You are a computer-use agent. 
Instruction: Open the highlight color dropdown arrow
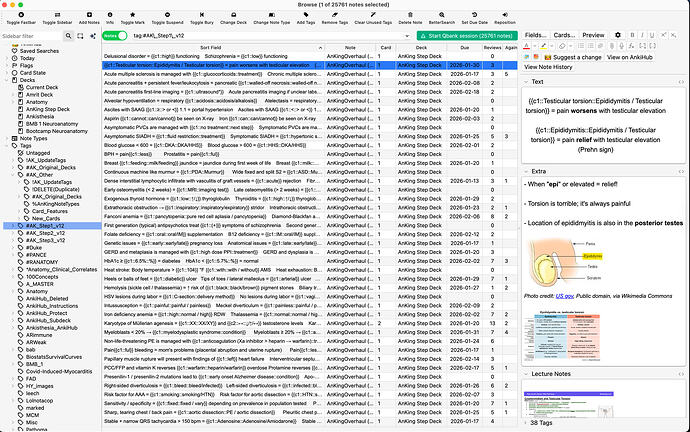click(x=551, y=46)
